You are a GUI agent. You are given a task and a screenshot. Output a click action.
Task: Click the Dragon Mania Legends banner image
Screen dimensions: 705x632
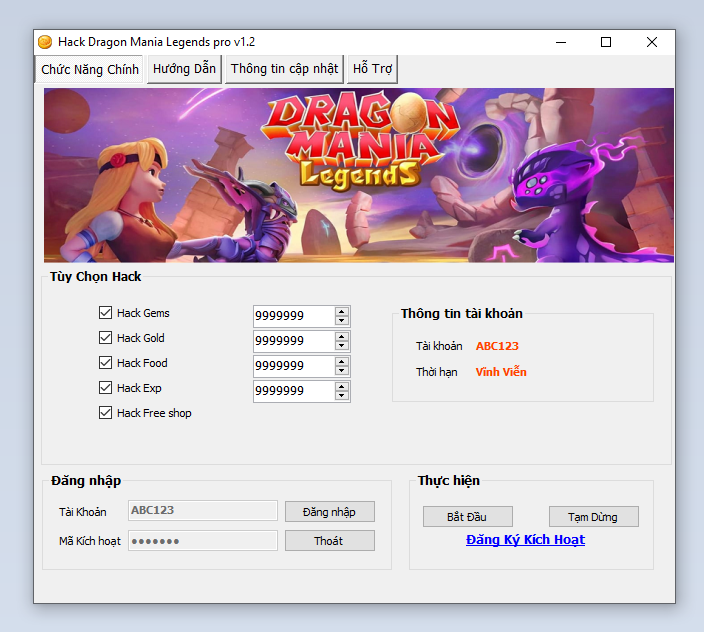358,175
